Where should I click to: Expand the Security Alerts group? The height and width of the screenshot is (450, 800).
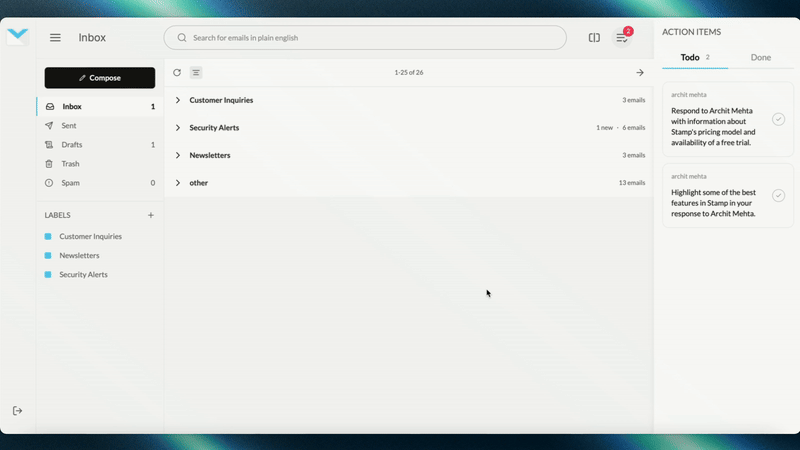click(178, 128)
